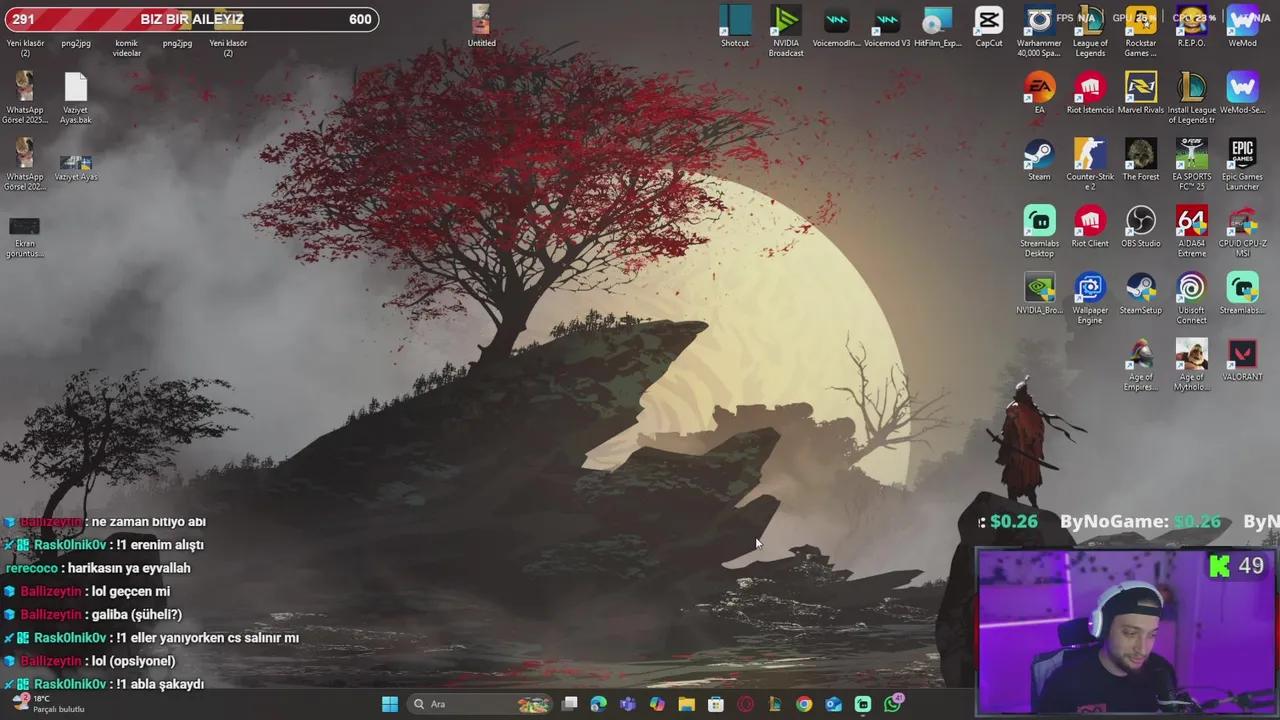The height and width of the screenshot is (720, 1280).
Task: Select the WhatsApp Görsel 202... image file
Action: tap(25, 165)
